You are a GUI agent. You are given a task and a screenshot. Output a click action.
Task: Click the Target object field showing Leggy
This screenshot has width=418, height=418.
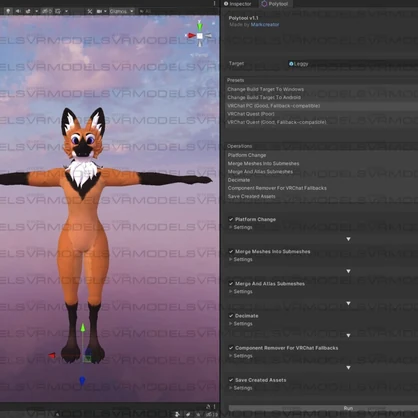point(353,64)
